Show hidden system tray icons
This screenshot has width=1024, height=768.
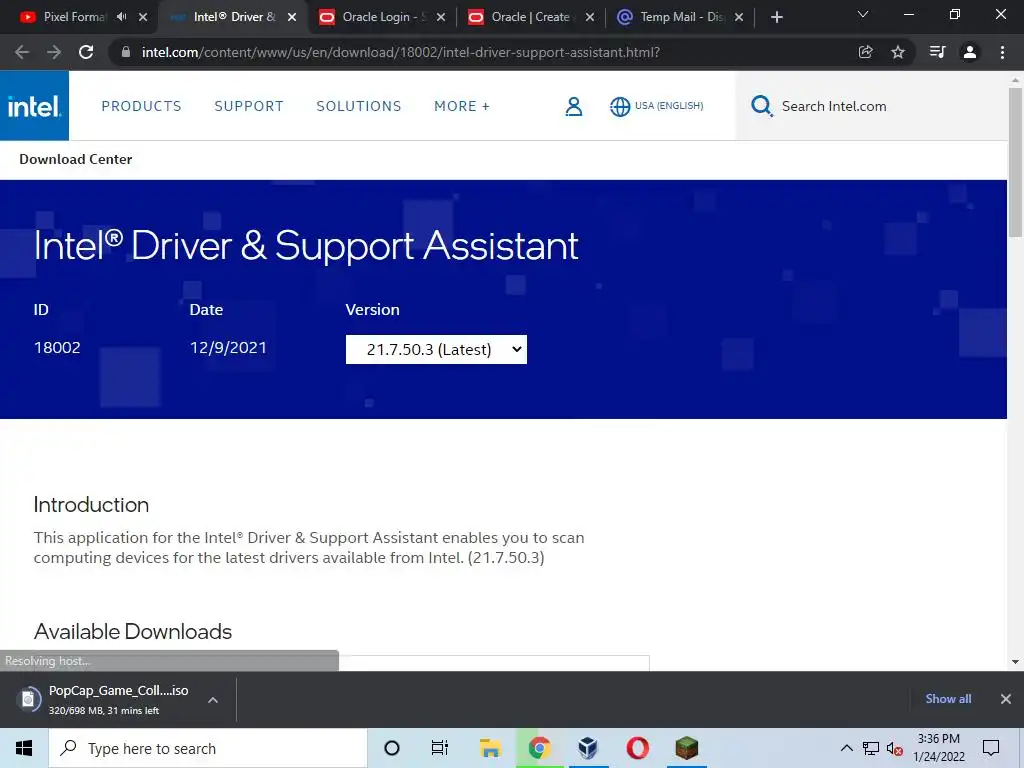(846, 748)
